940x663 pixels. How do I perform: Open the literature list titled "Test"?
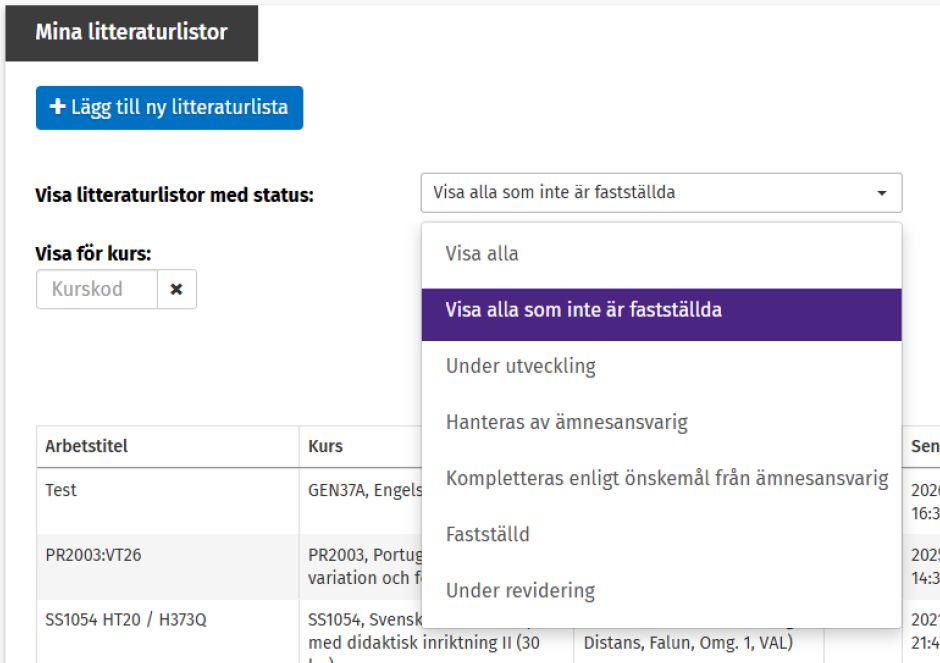[62, 490]
